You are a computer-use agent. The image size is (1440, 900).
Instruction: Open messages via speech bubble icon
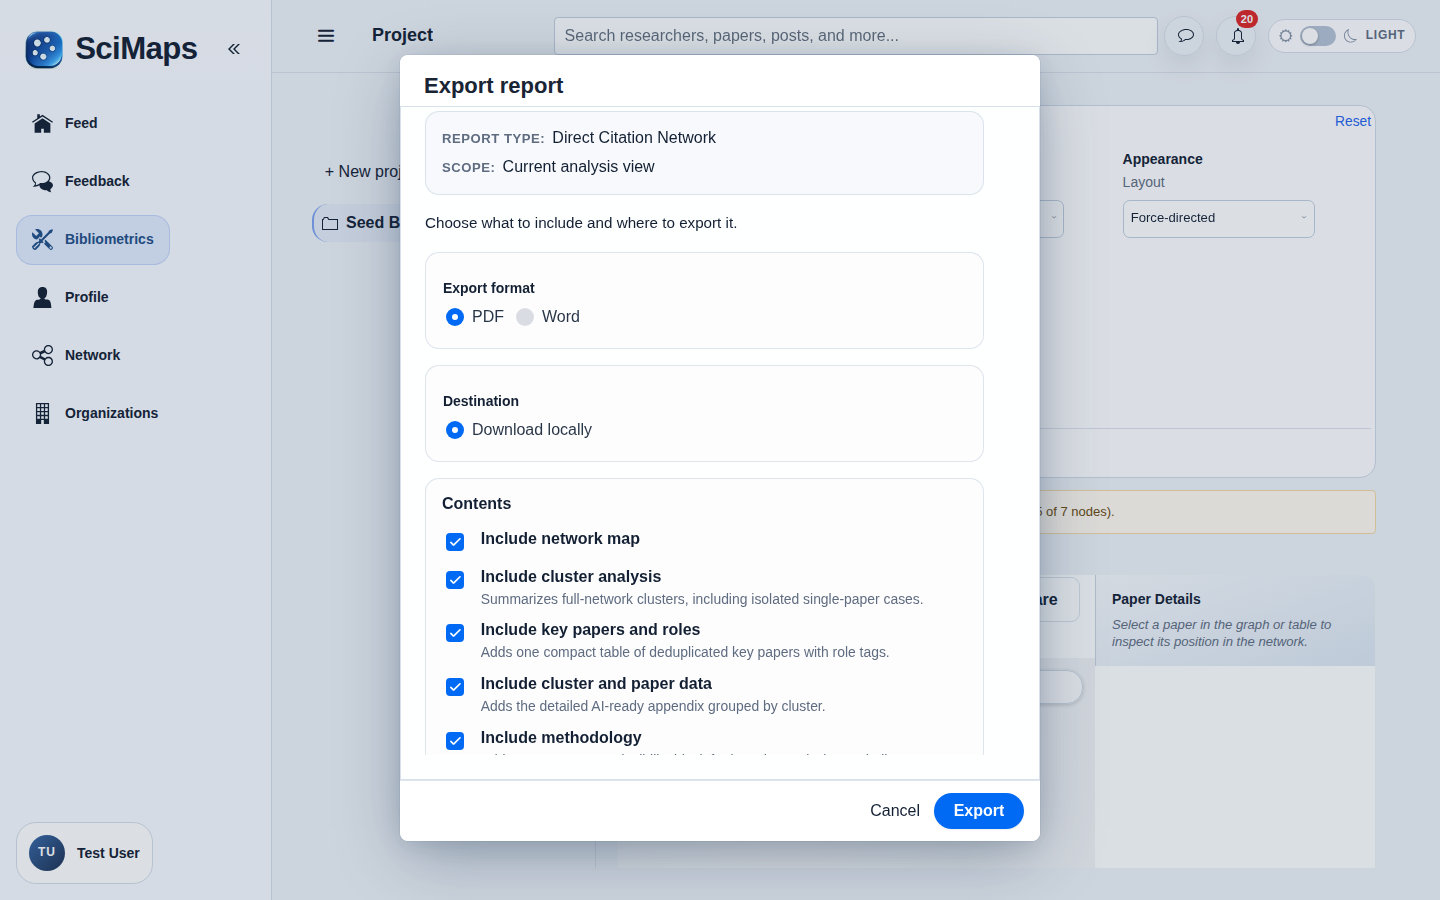1185,36
